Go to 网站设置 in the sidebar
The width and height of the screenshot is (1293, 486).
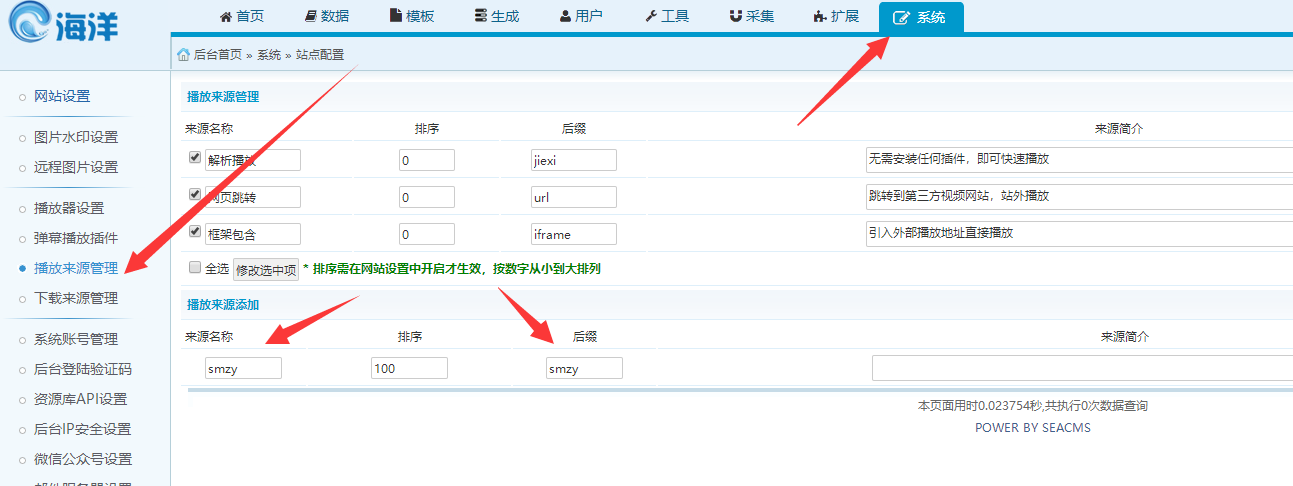(x=62, y=96)
